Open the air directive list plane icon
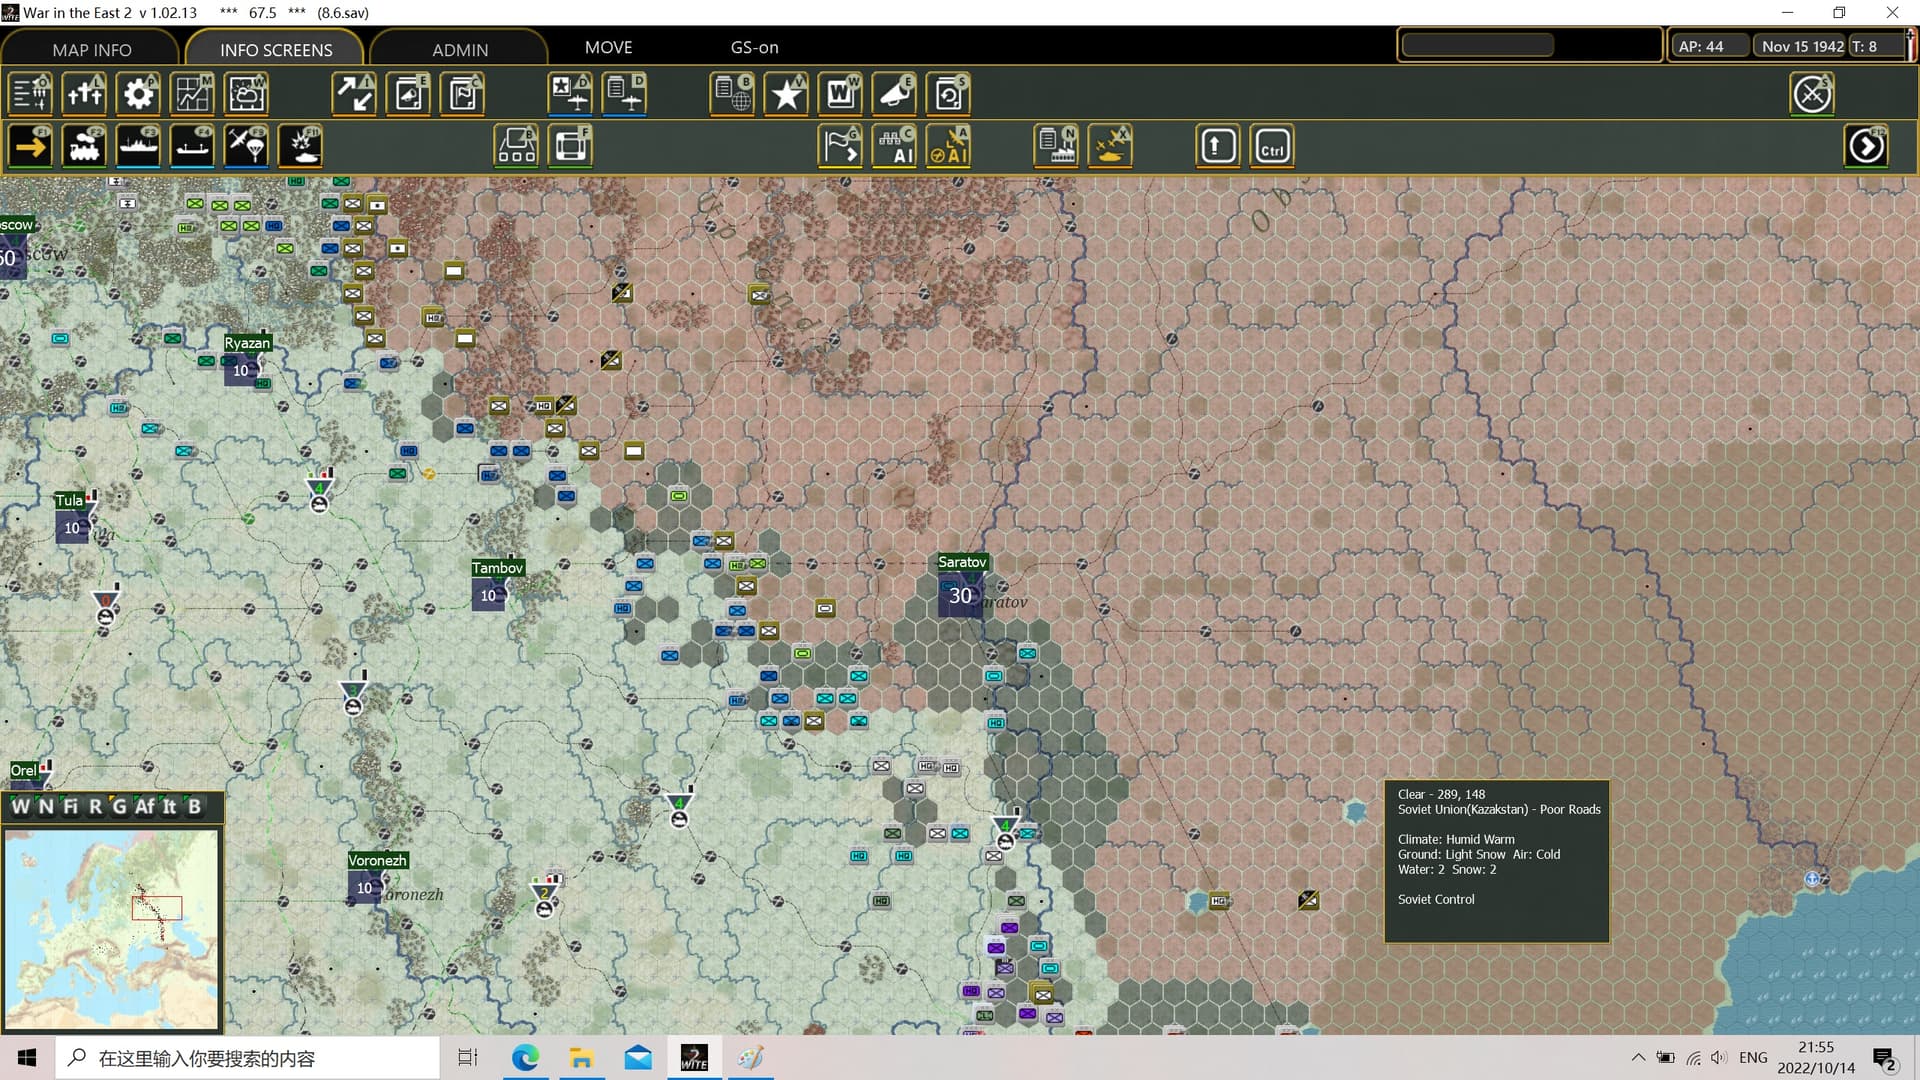The width and height of the screenshot is (1920, 1080). tap(625, 94)
